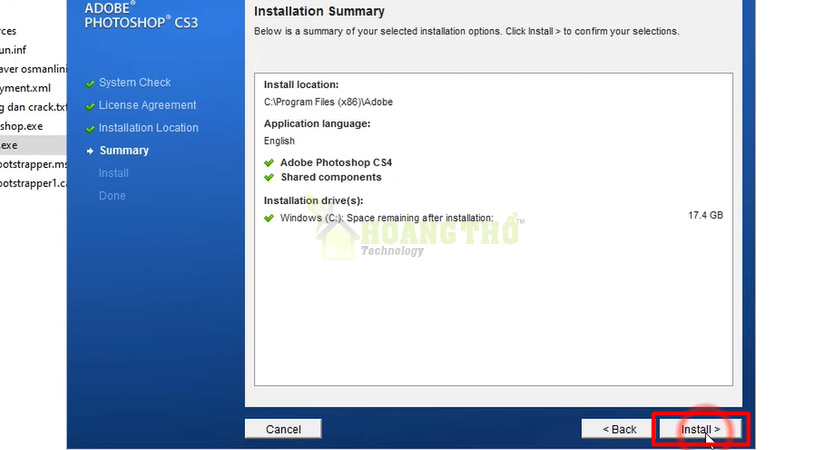Click the License Agreement green checkmark
Screen dimensions: 820x450
pyautogui.click(x=90, y=106)
